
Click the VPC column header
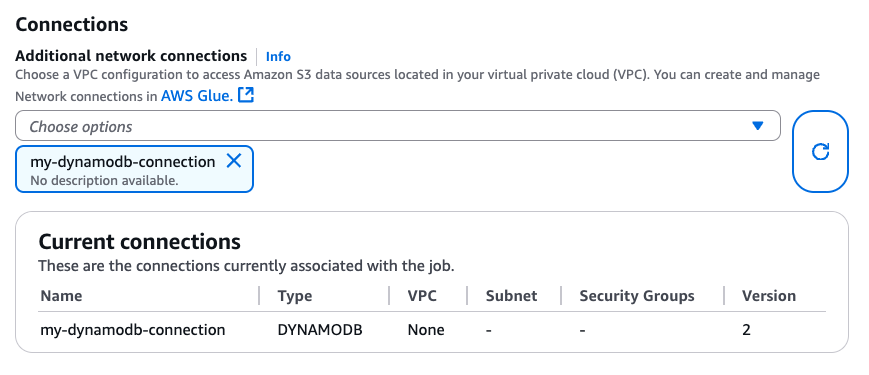click(x=422, y=296)
